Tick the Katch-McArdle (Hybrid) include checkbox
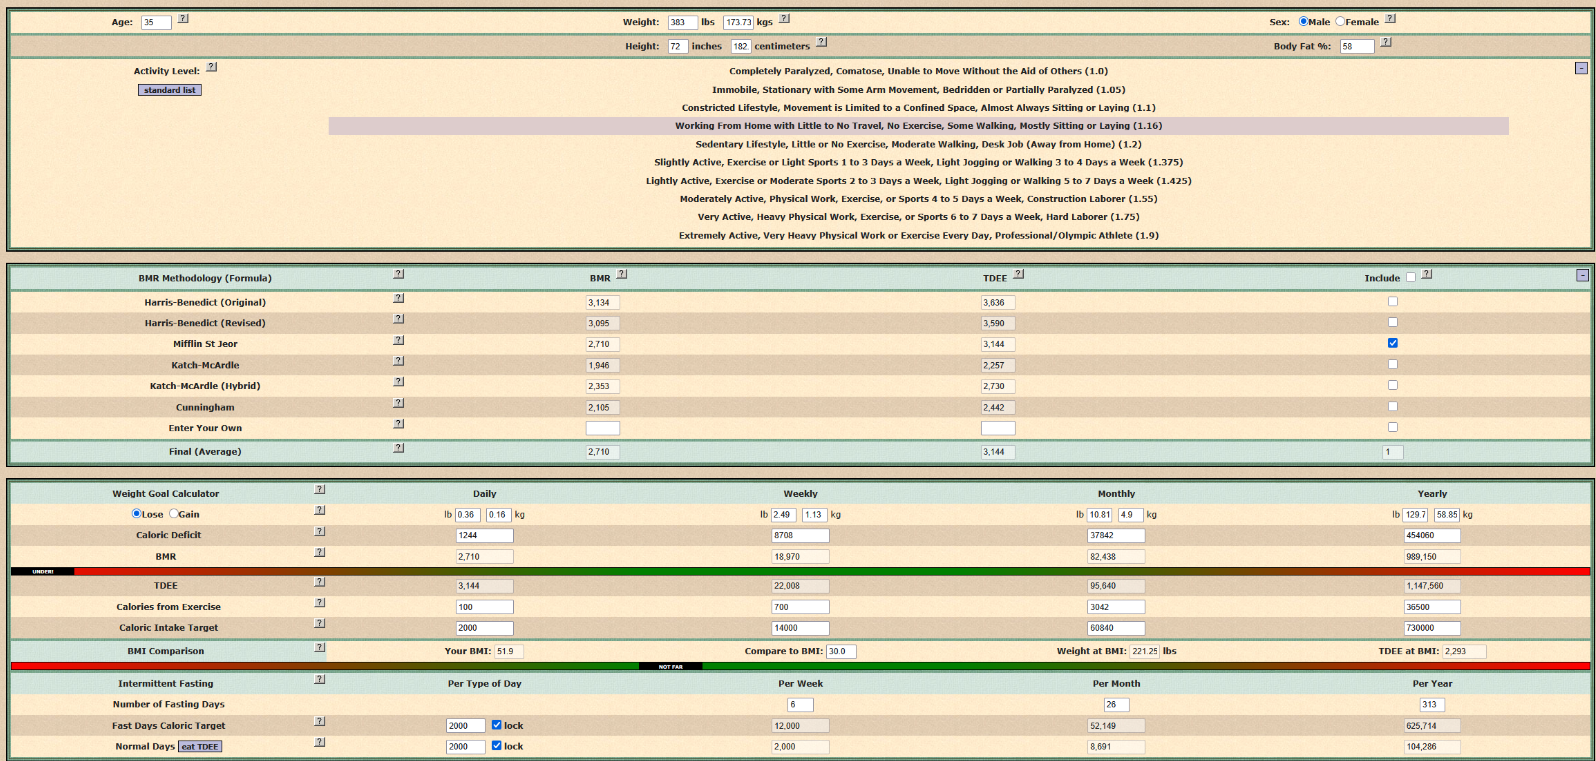Viewport: 1596px width, 761px height. 1393,385
